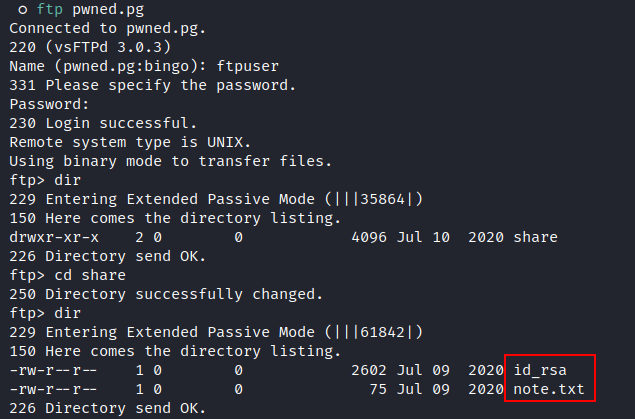The image size is (635, 419).
Task: Click the id_rsa filename
Action: (540, 370)
